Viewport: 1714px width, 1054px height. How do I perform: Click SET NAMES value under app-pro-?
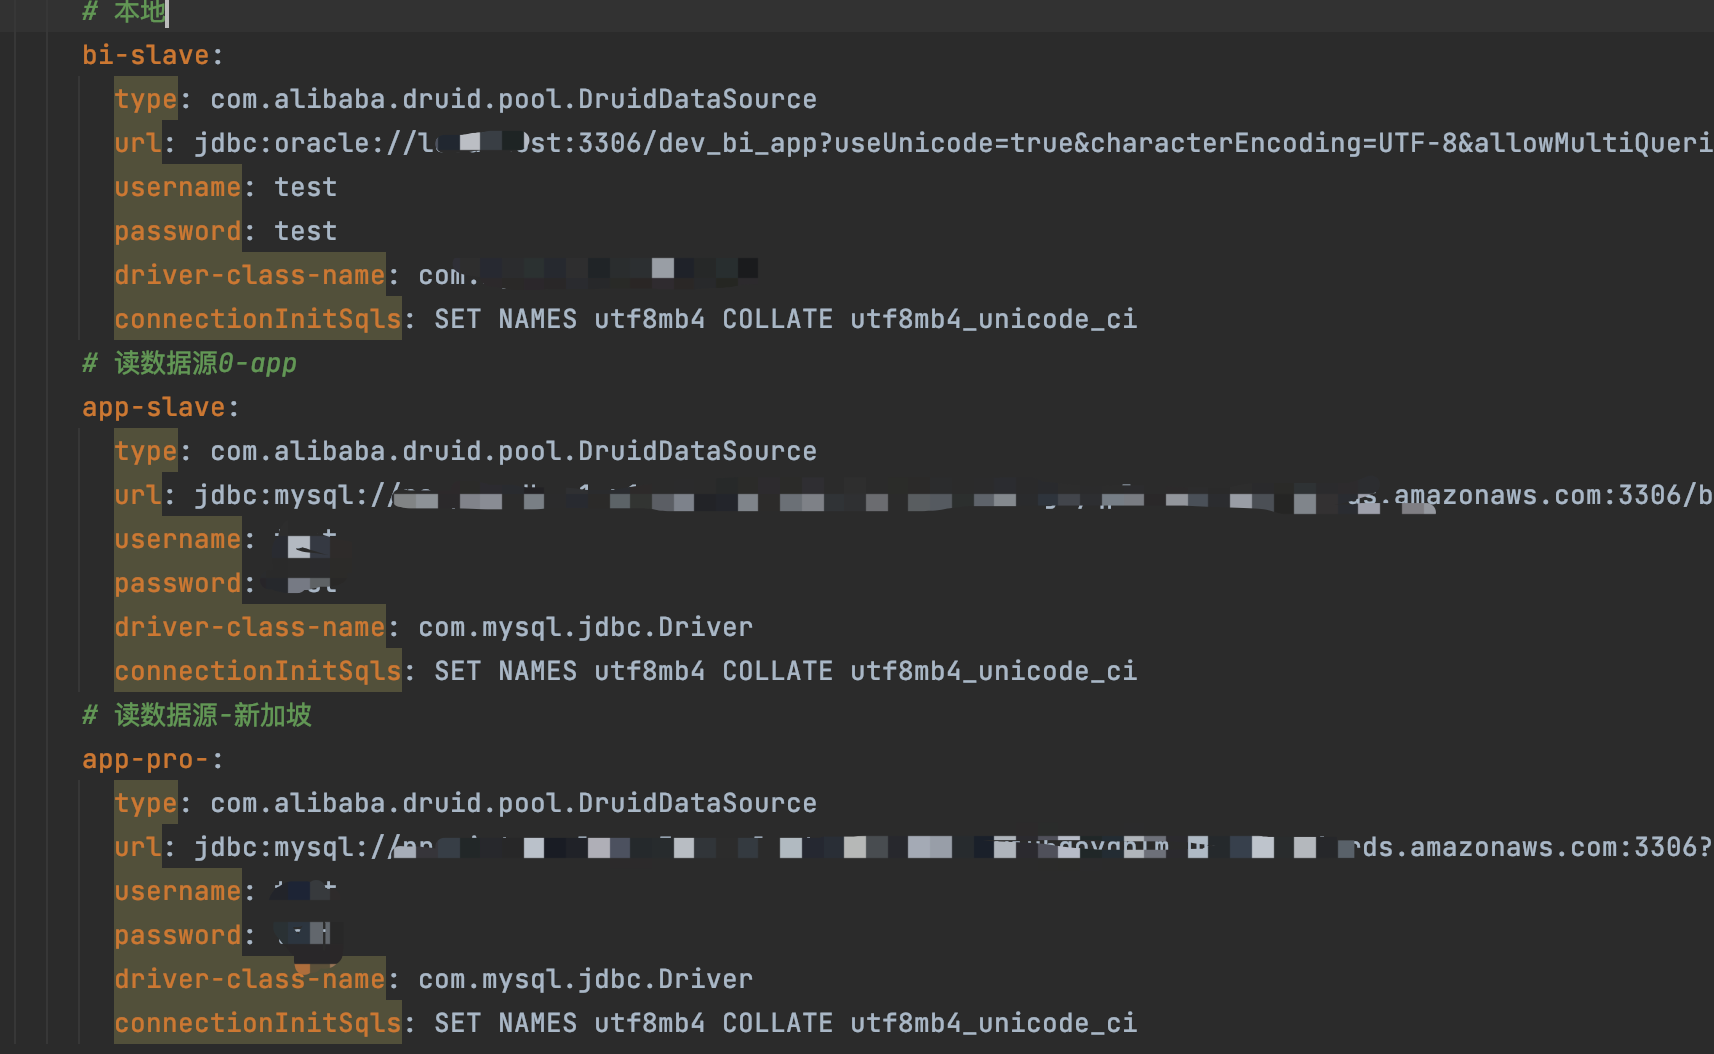pyautogui.click(x=786, y=1023)
